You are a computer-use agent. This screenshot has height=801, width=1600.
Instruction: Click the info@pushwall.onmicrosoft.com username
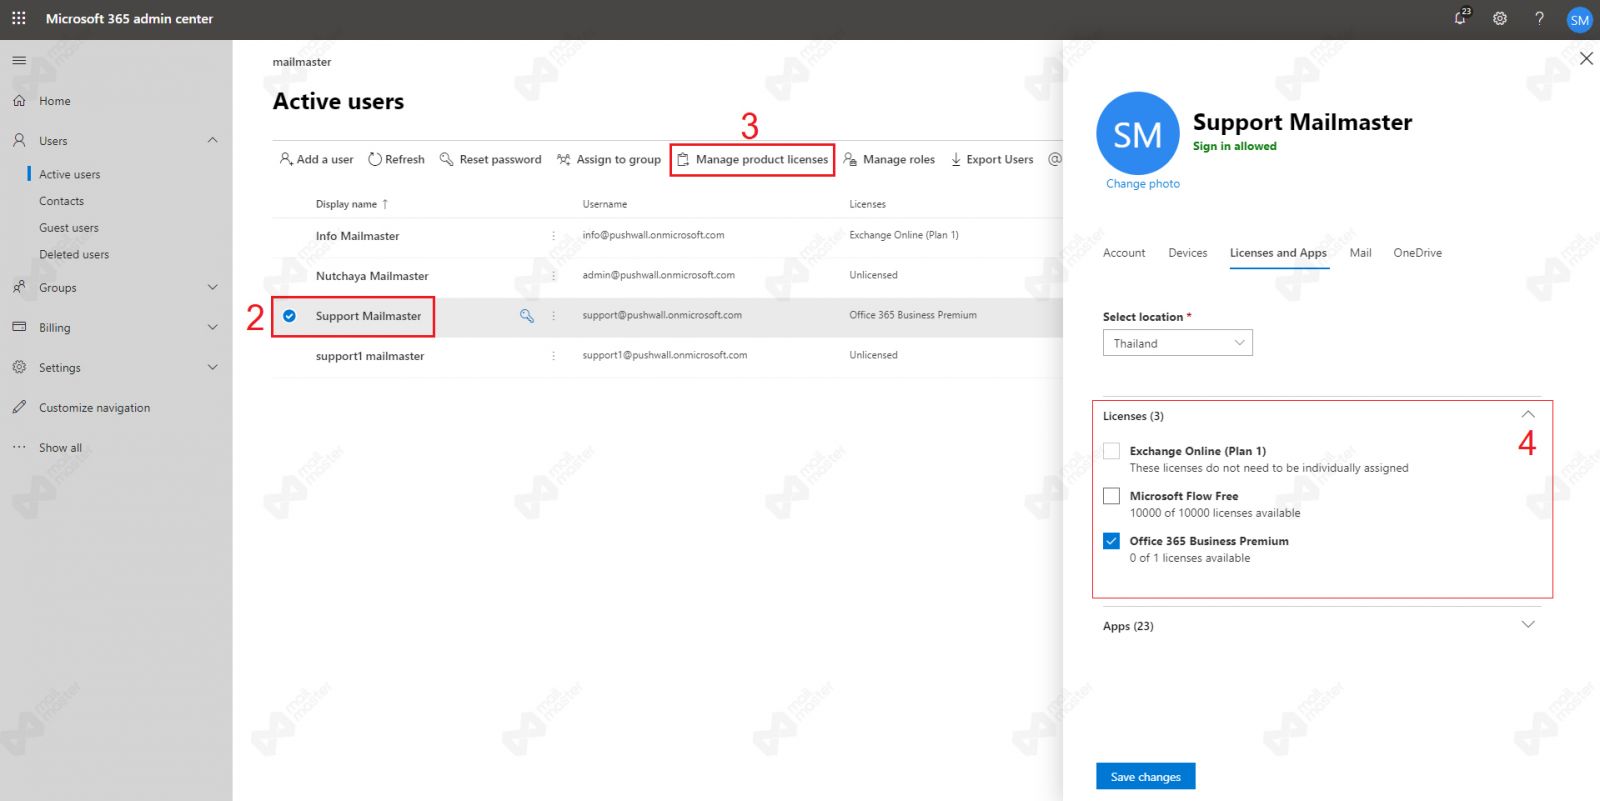click(x=653, y=235)
